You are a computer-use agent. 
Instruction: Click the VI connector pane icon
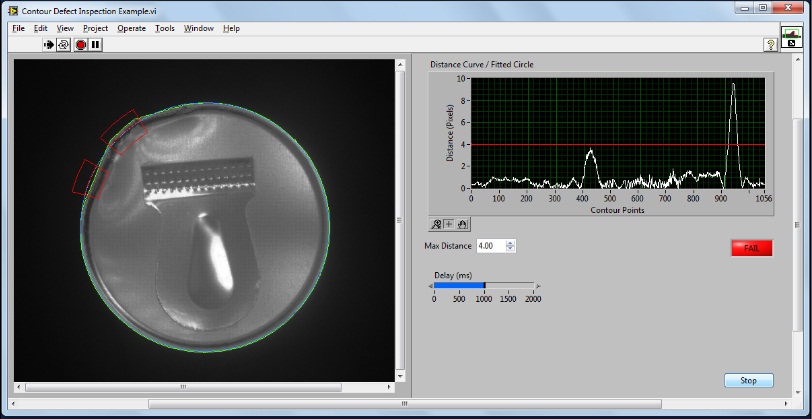pyautogui.click(x=790, y=37)
